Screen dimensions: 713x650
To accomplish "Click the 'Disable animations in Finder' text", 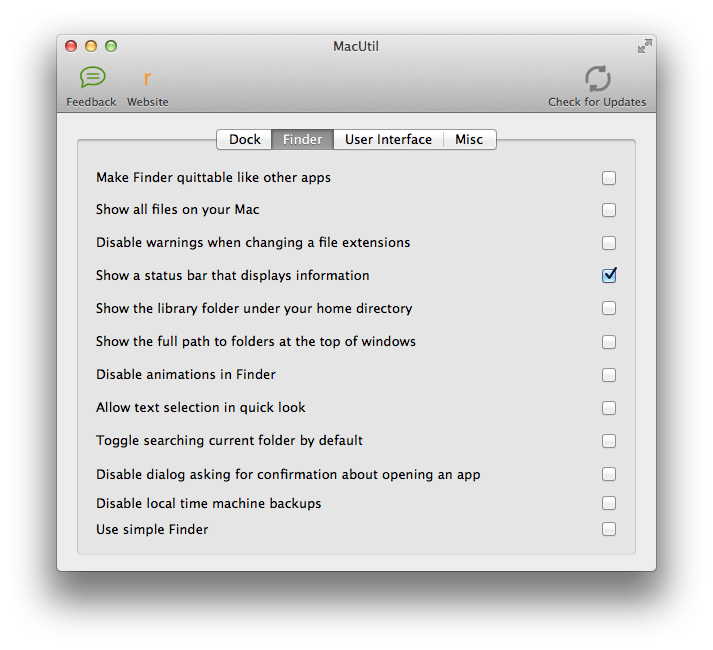I will click(x=186, y=374).
